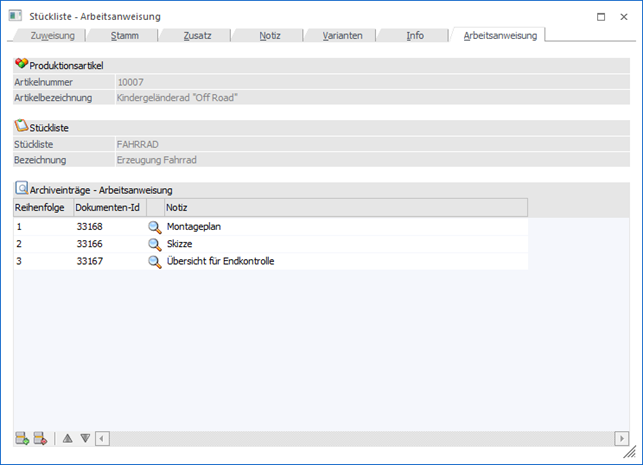643x465 pixels.
Task: Click the Dokumenten-Id column header
Action: [x=108, y=207]
